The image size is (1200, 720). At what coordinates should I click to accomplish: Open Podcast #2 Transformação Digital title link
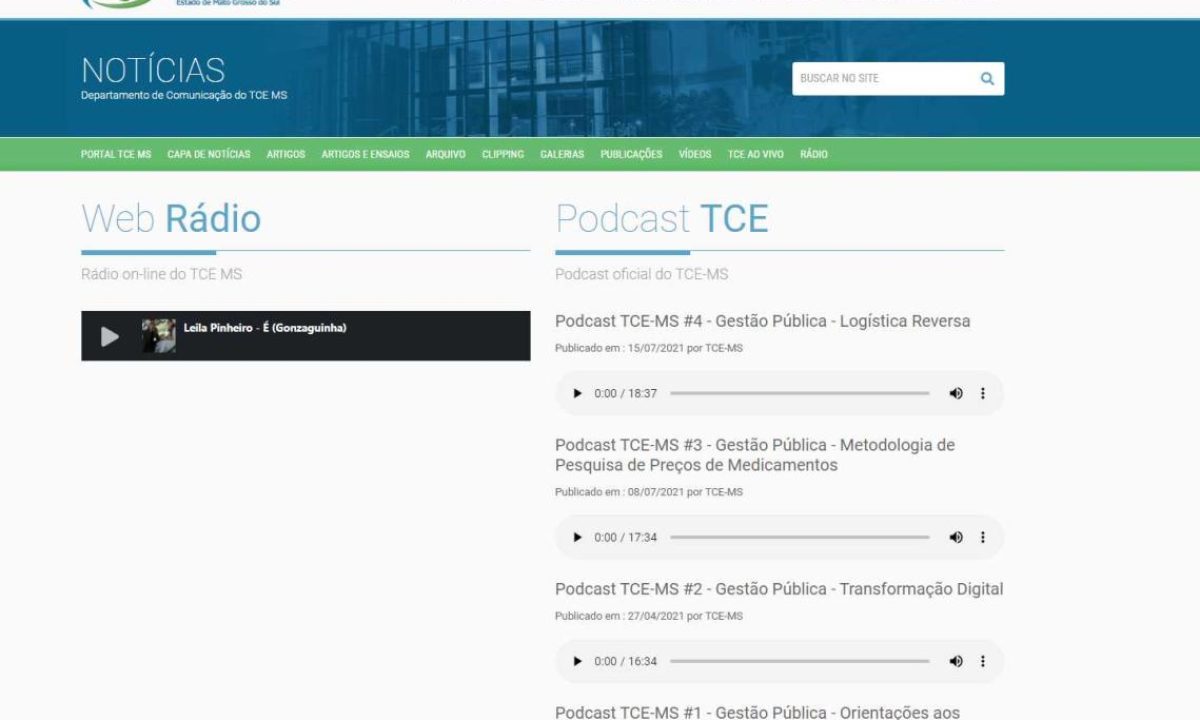(x=778, y=589)
